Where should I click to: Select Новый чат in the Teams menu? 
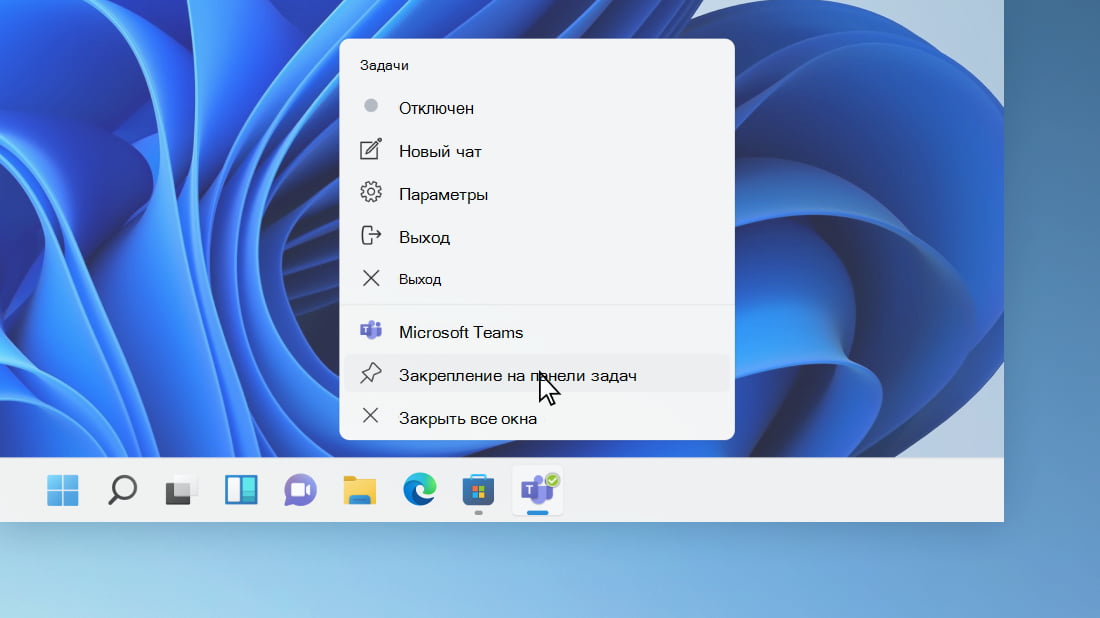[440, 150]
